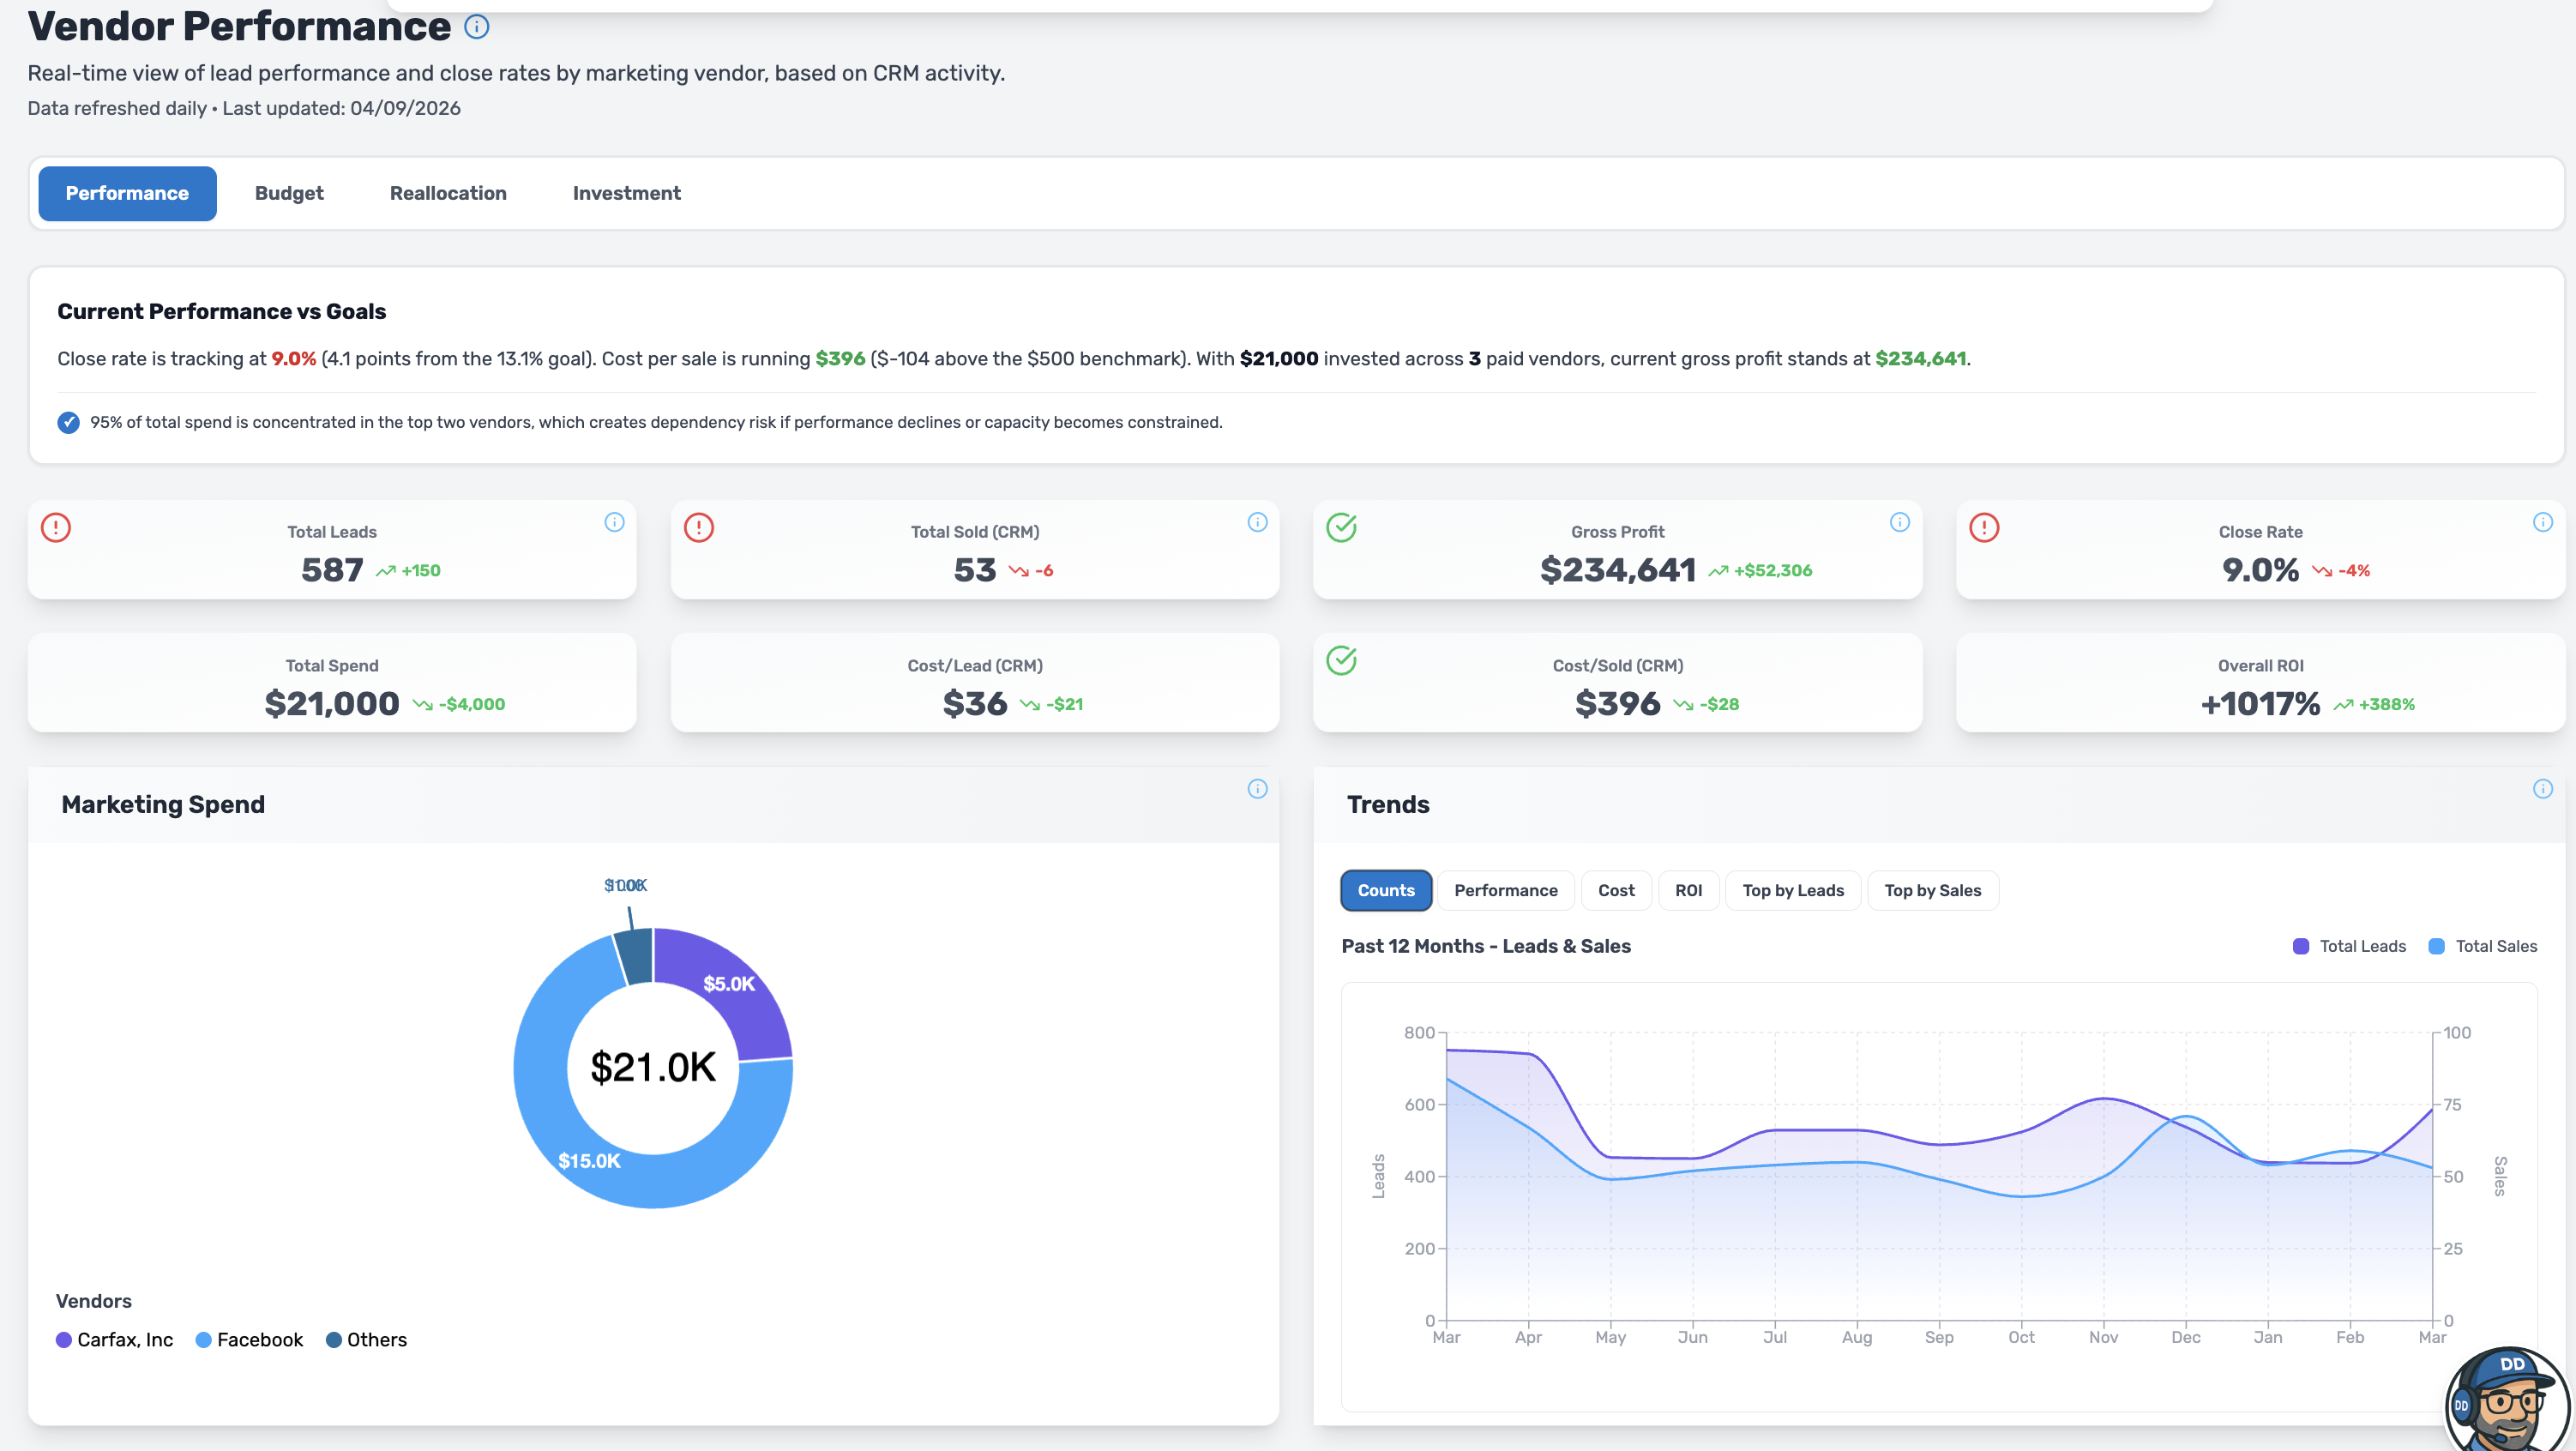Show the Top by Leads chart

1793,890
